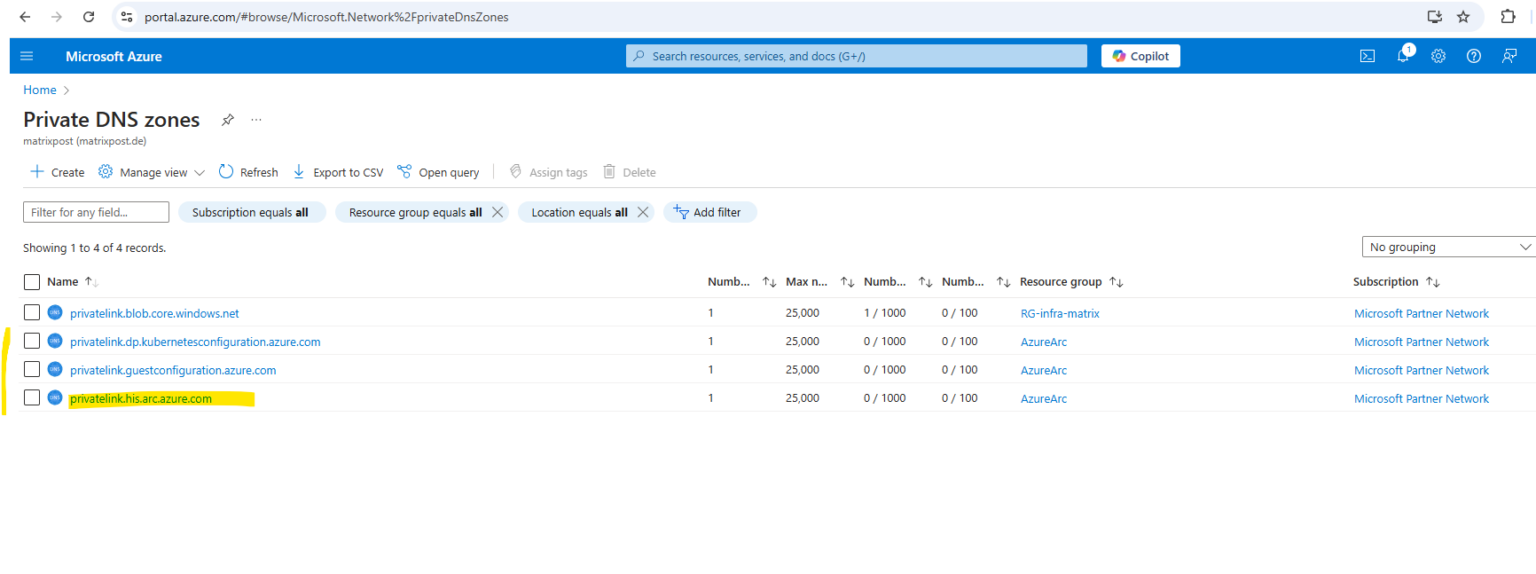
Task: Tick checkbox for privatelink.his.arc.azure.com row
Action: pyautogui.click(x=32, y=398)
